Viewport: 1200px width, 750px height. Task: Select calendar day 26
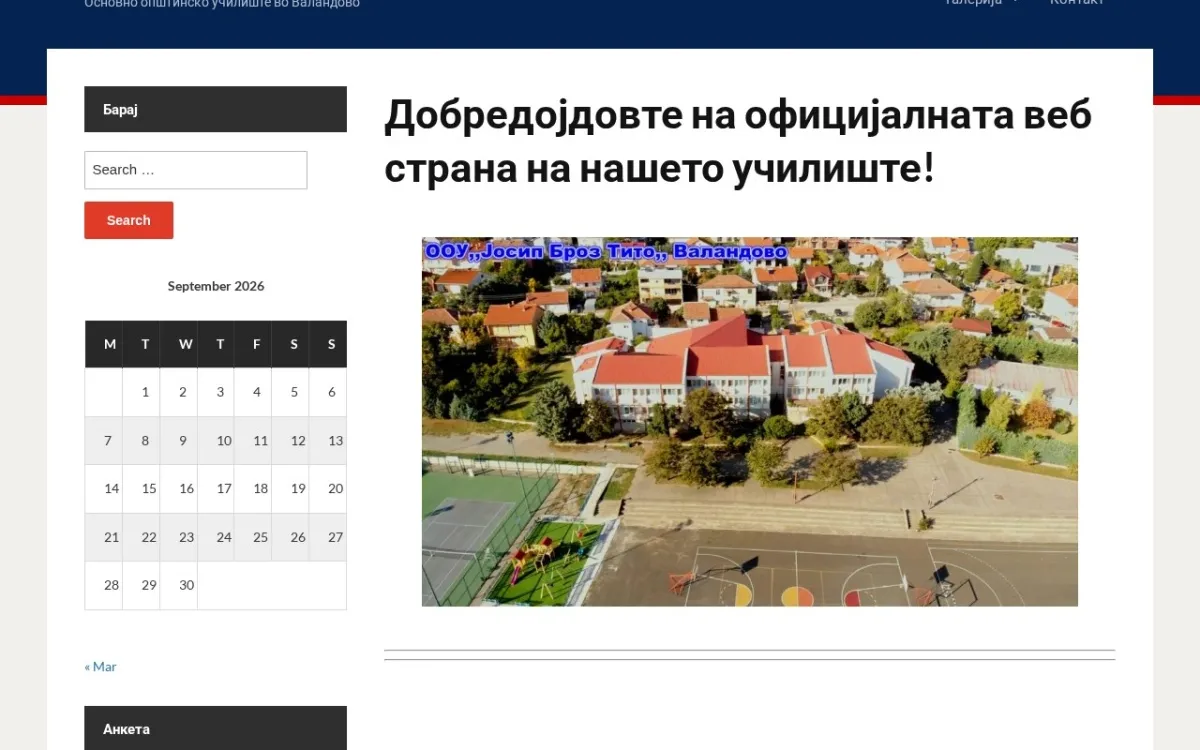coord(290,537)
